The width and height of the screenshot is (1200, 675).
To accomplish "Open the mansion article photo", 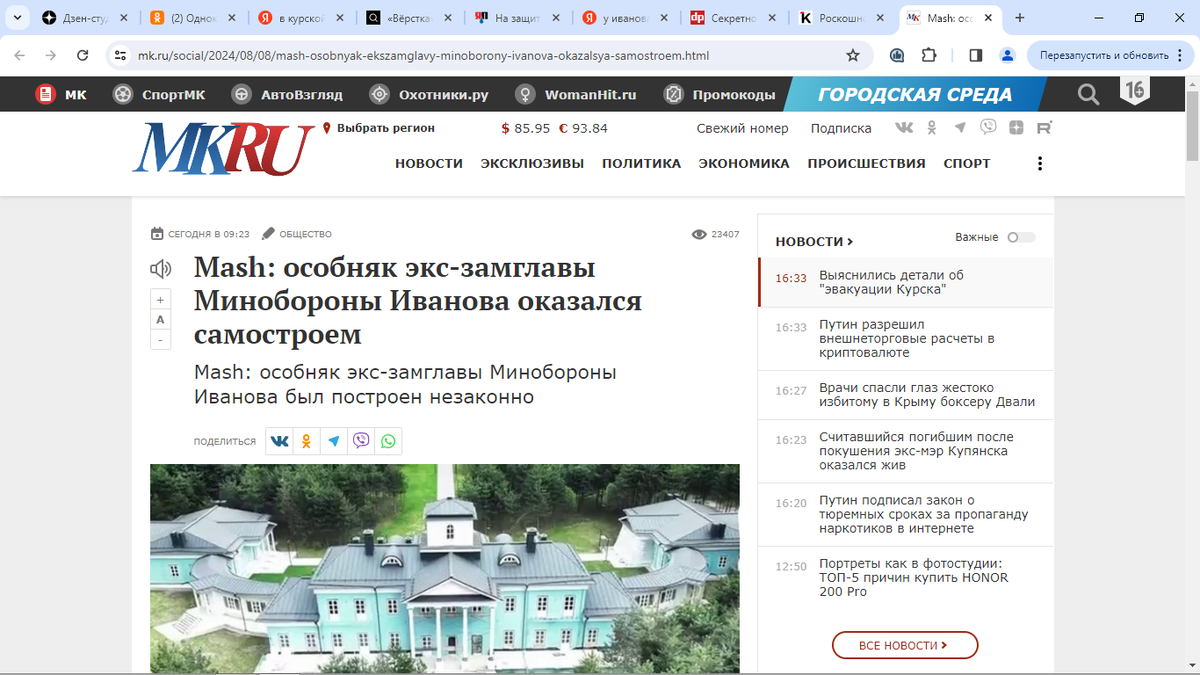I will click(445, 569).
